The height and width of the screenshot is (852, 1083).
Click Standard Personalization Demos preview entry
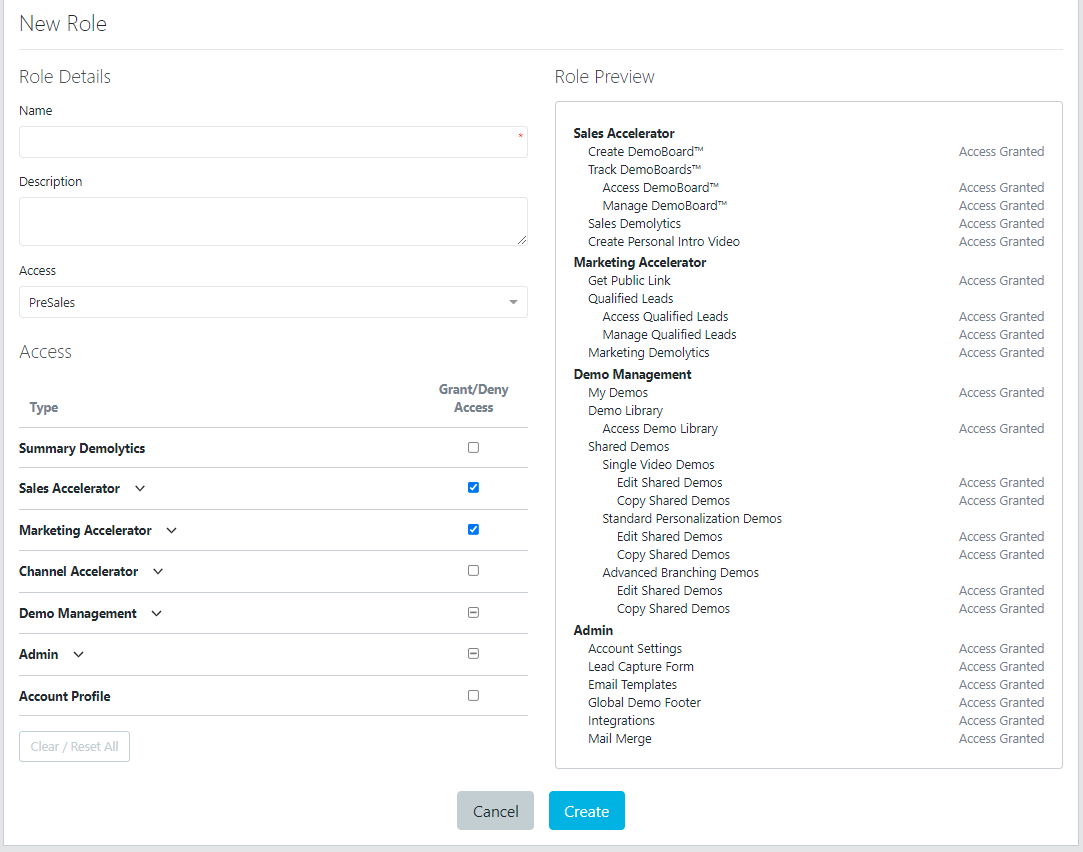(x=692, y=518)
